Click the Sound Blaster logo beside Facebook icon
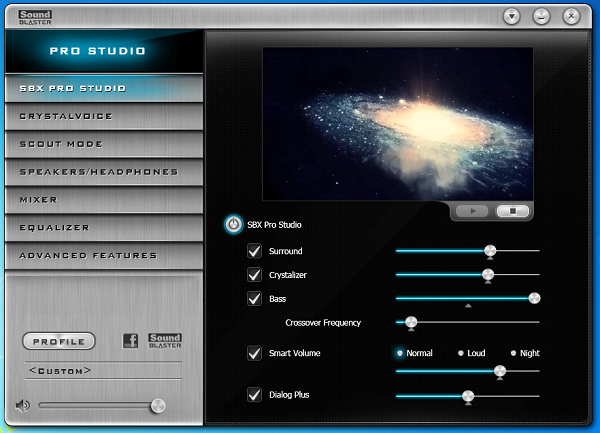 (x=165, y=340)
